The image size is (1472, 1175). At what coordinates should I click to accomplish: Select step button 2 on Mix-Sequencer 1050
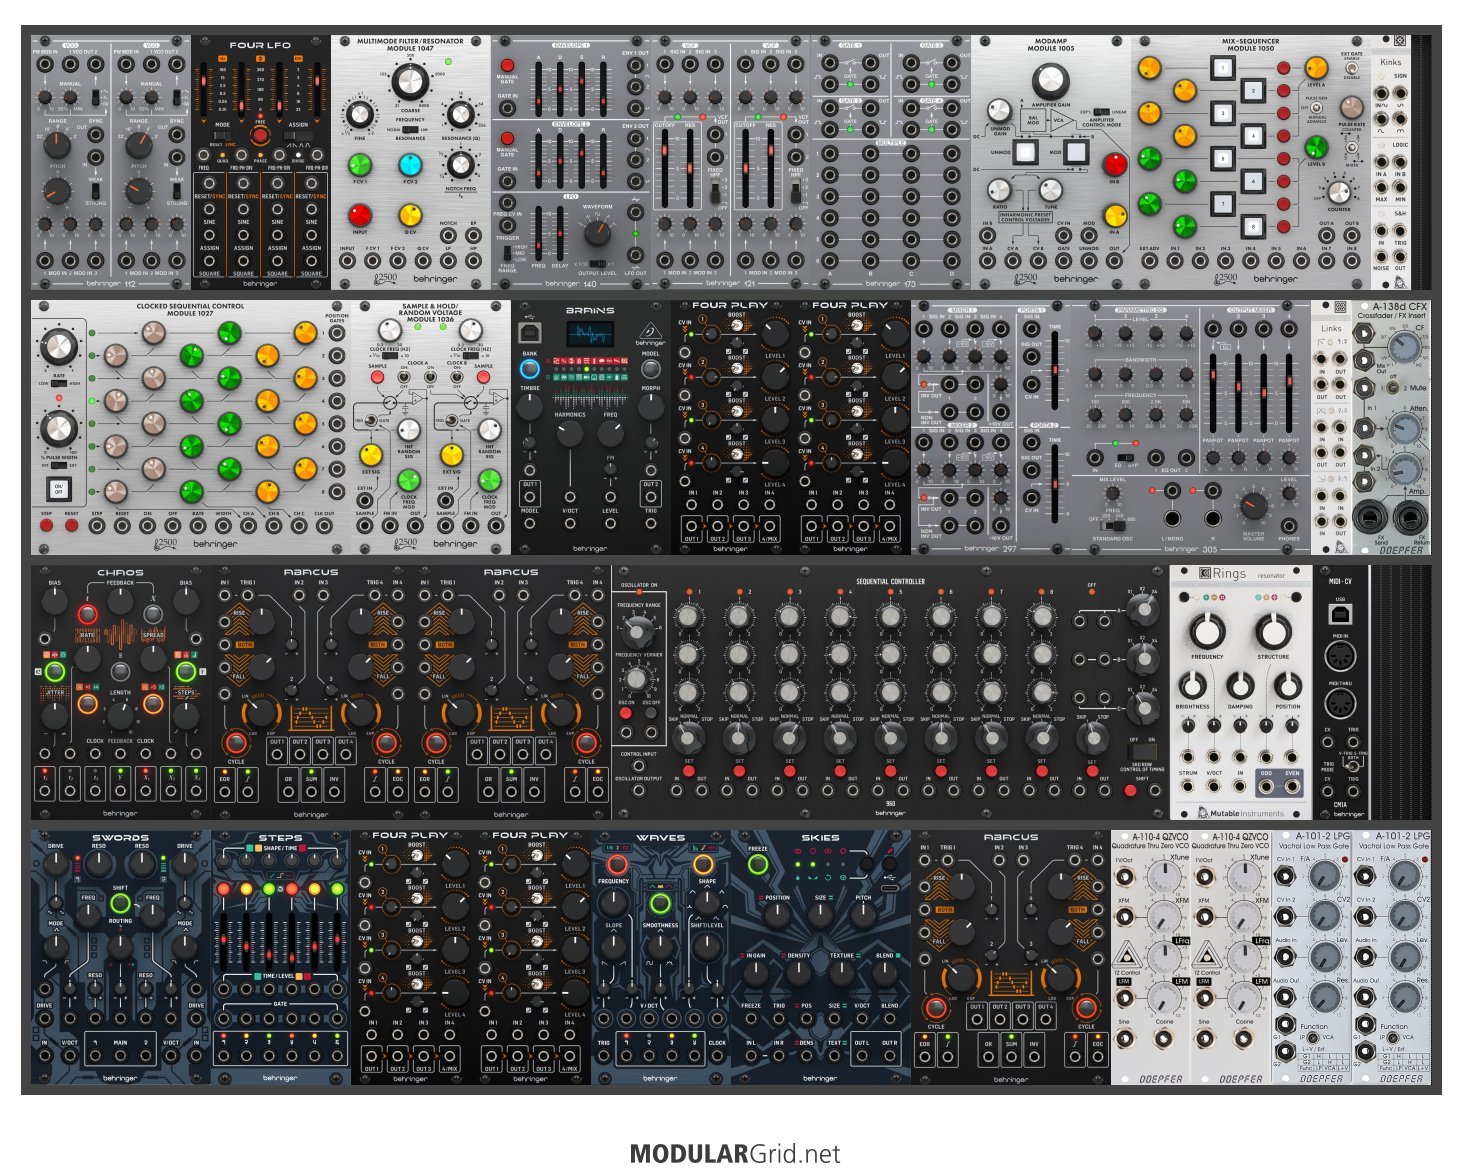1253,90
